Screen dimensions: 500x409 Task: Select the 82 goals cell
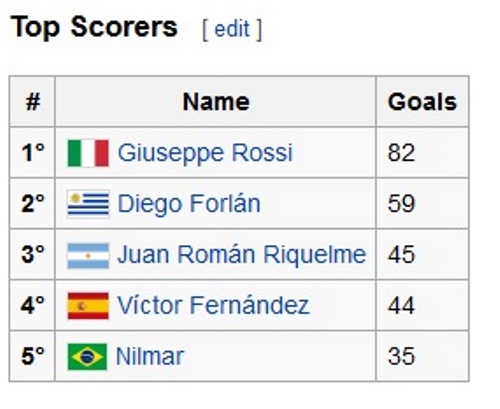click(x=422, y=153)
